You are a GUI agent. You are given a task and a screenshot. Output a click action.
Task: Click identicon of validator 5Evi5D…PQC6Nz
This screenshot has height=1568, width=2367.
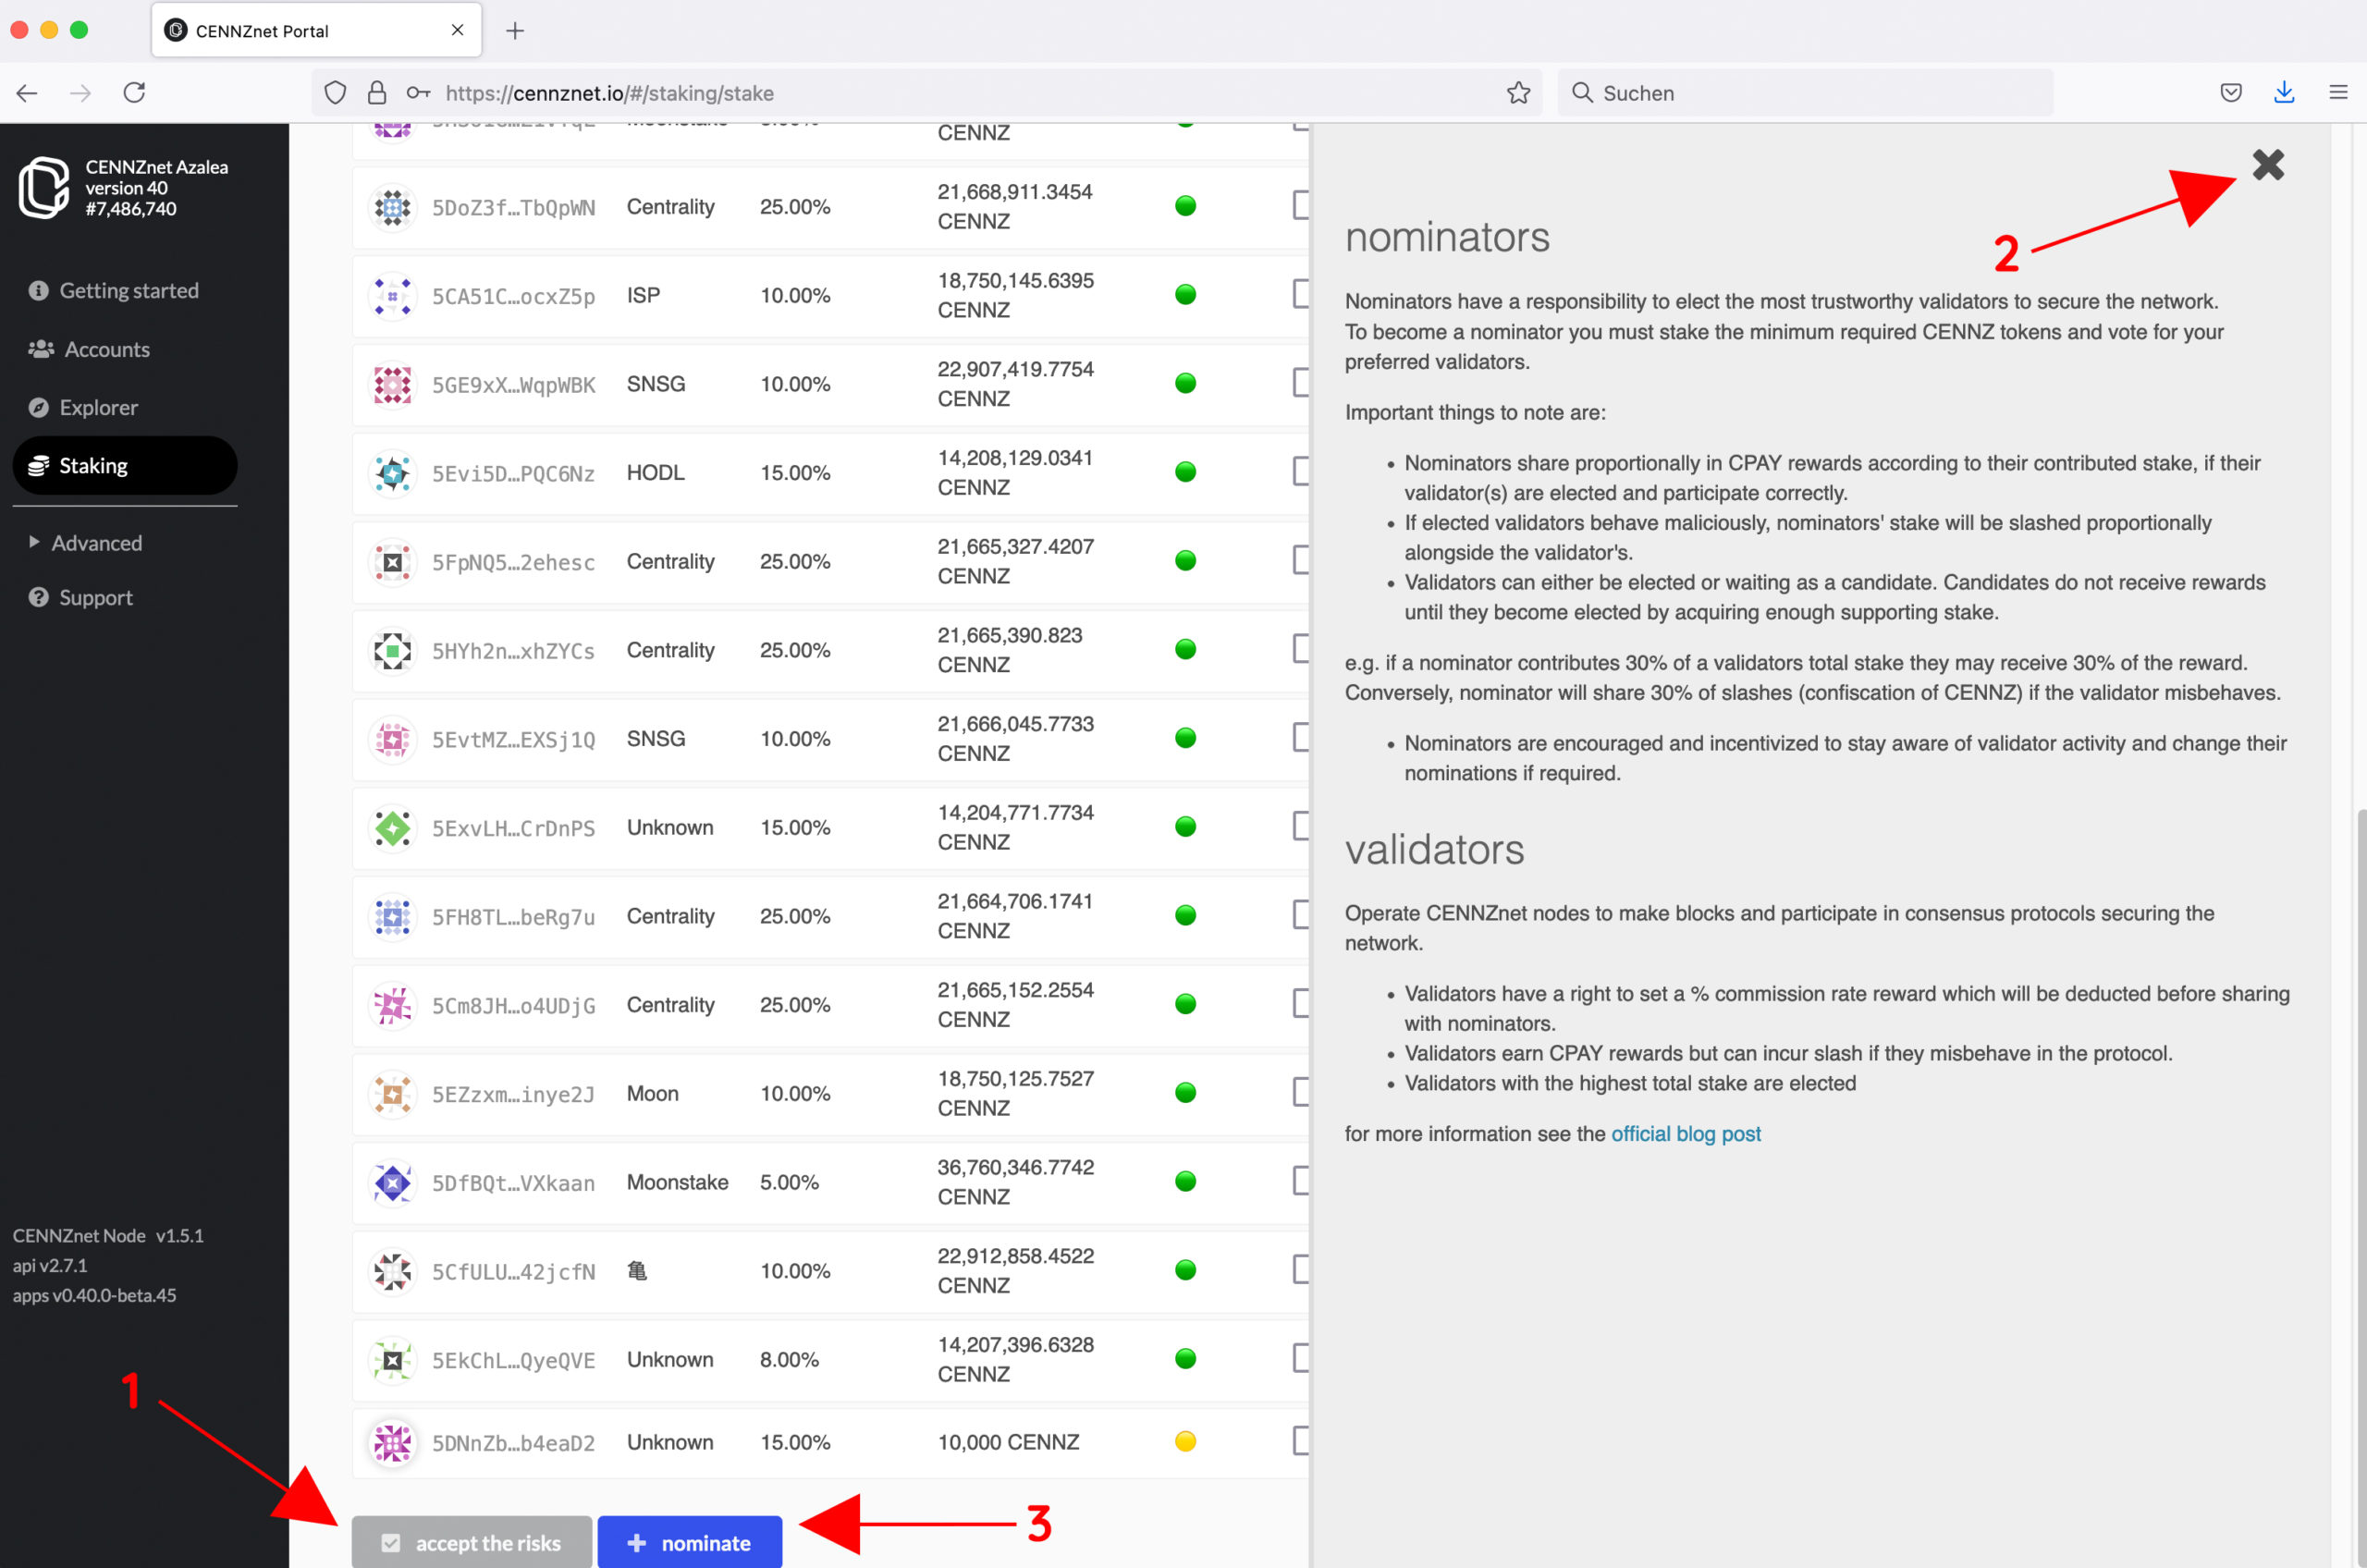(392, 473)
